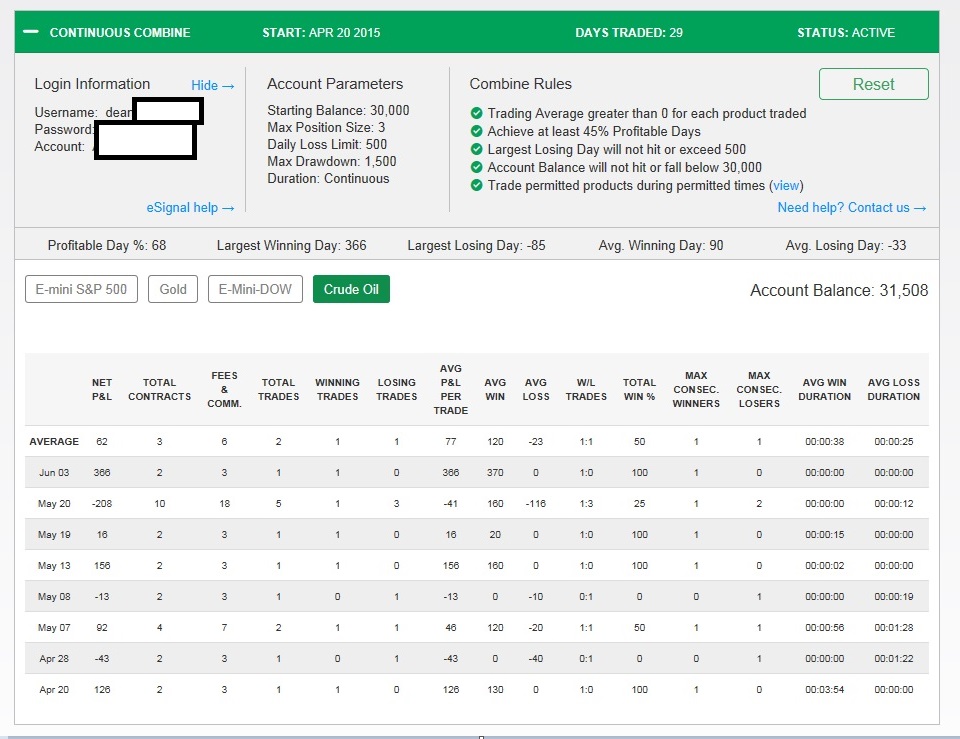Click the check icon for Account Balance rule
The width and height of the screenshot is (960, 739).
point(477,168)
